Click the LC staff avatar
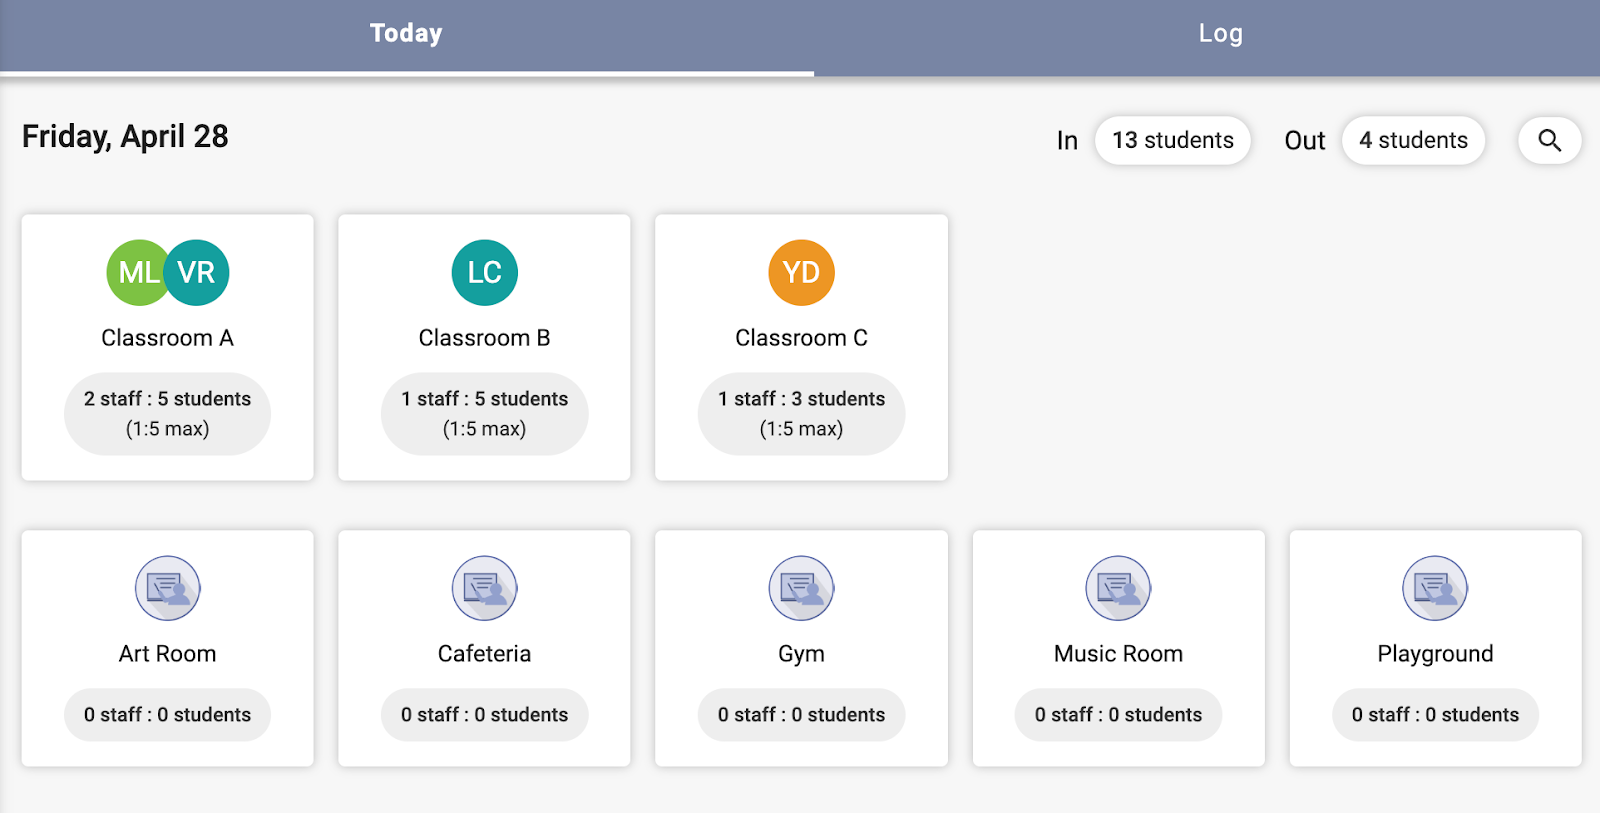The image size is (1600, 813). (484, 272)
